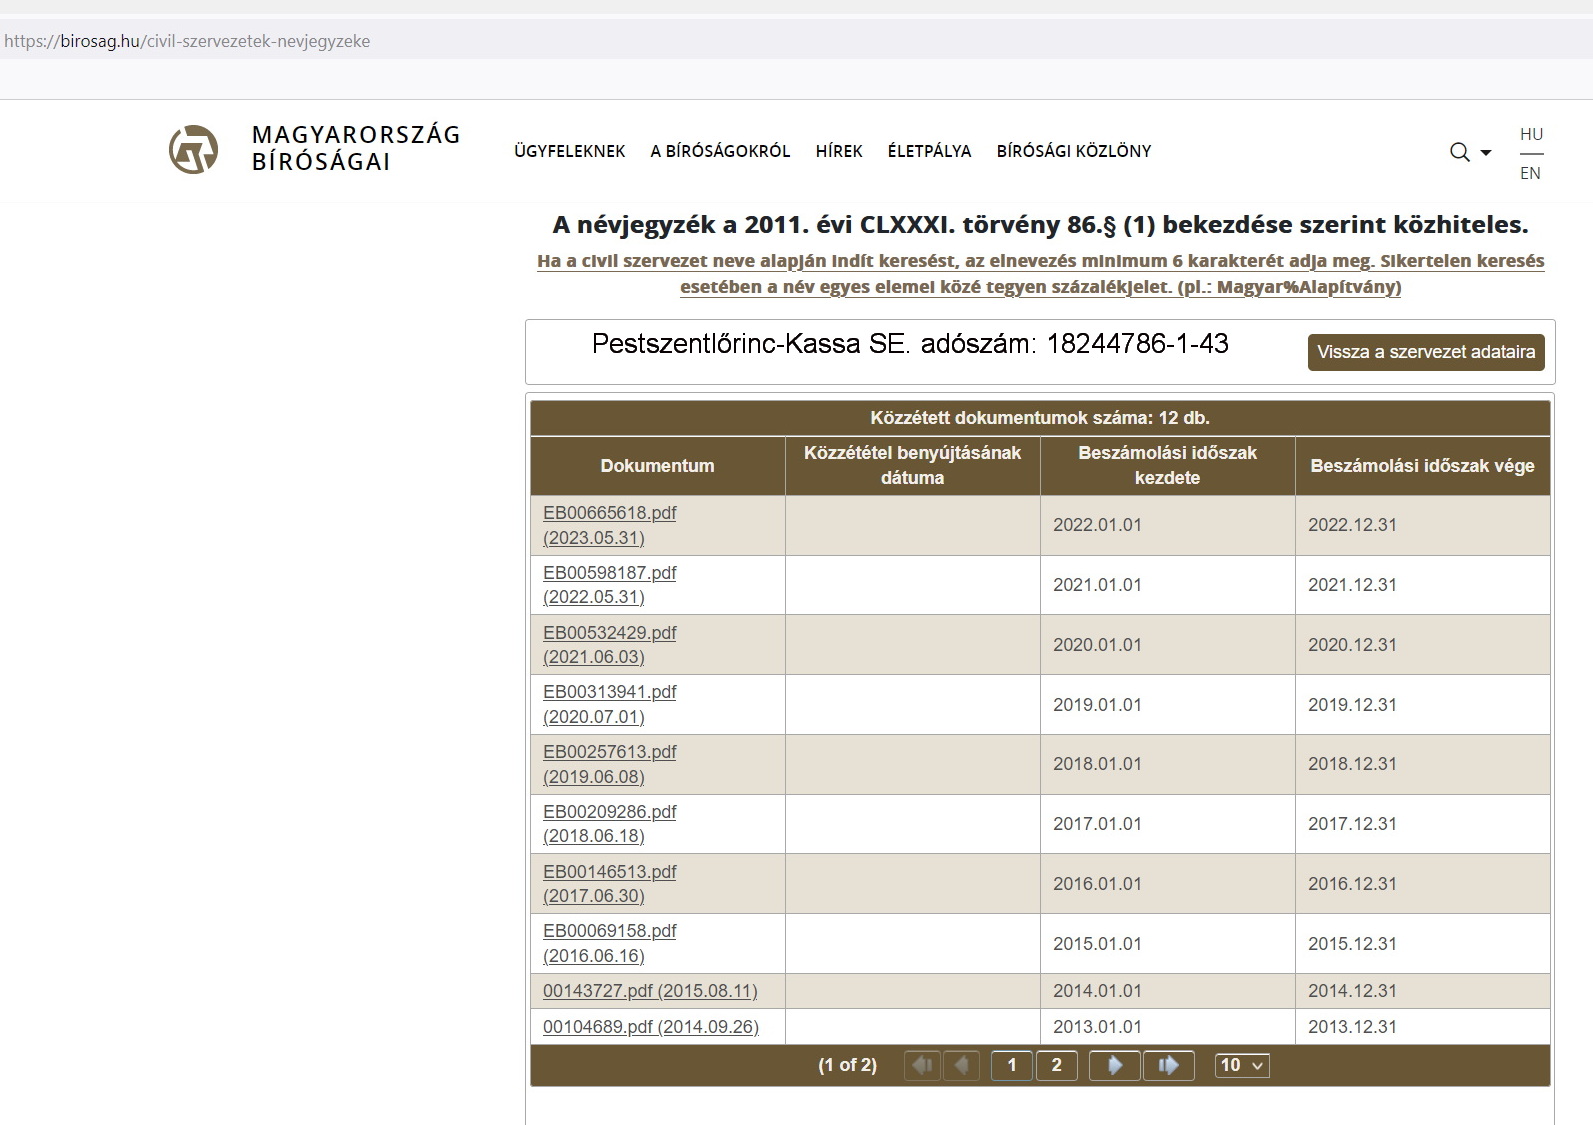The height and width of the screenshot is (1125, 1593).
Task: Click the Magyarország Bíróságai logo icon
Action: pyautogui.click(x=193, y=150)
